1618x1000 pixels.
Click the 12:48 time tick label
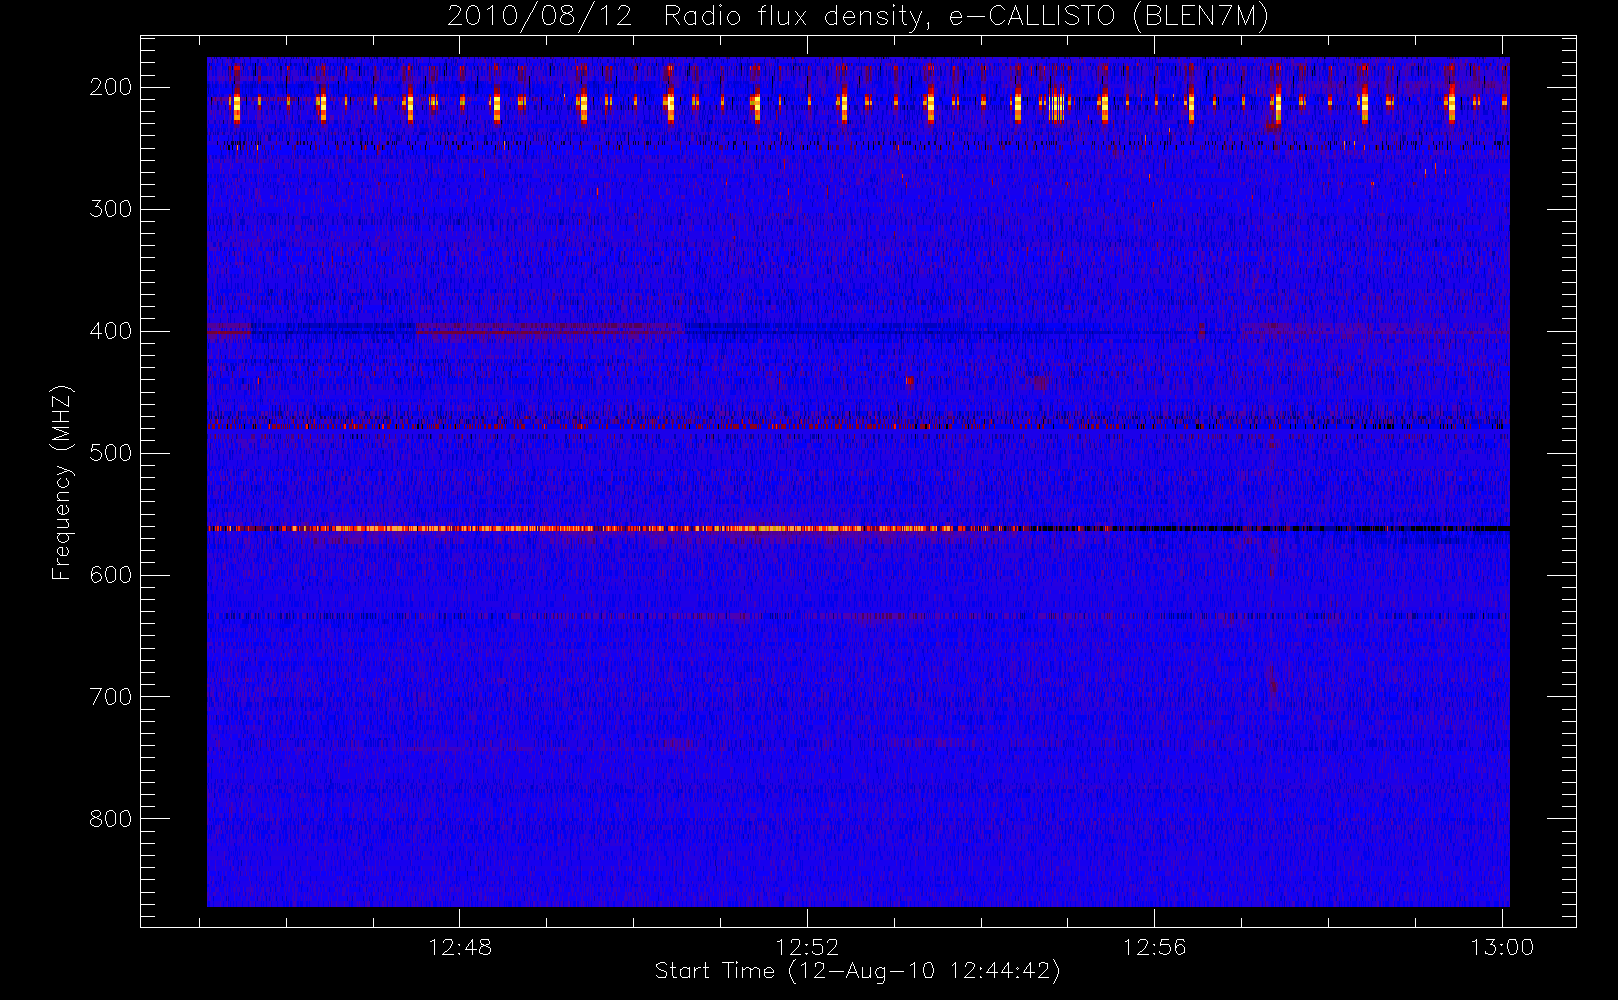[460, 947]
